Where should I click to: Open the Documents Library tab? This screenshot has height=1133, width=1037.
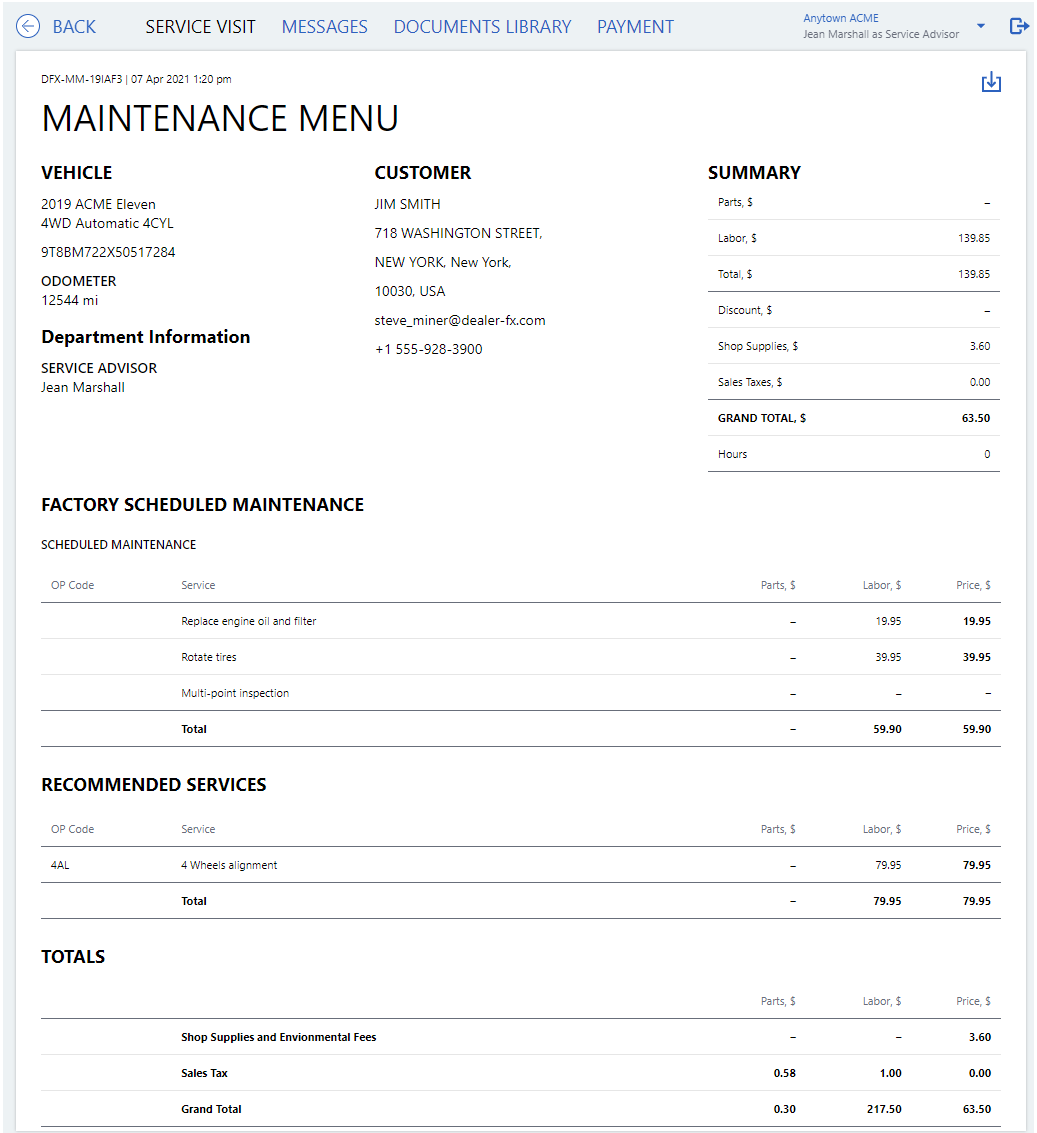[482, 27]
